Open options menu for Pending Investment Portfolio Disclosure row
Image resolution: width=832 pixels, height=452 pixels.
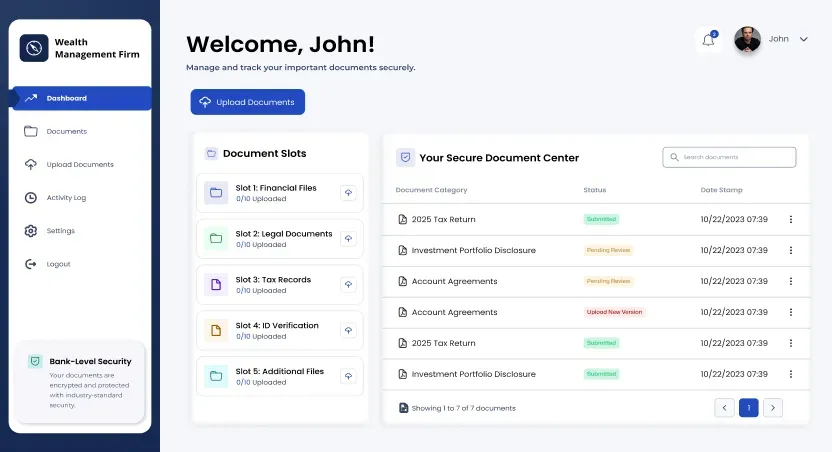click(x=791, y=250)
